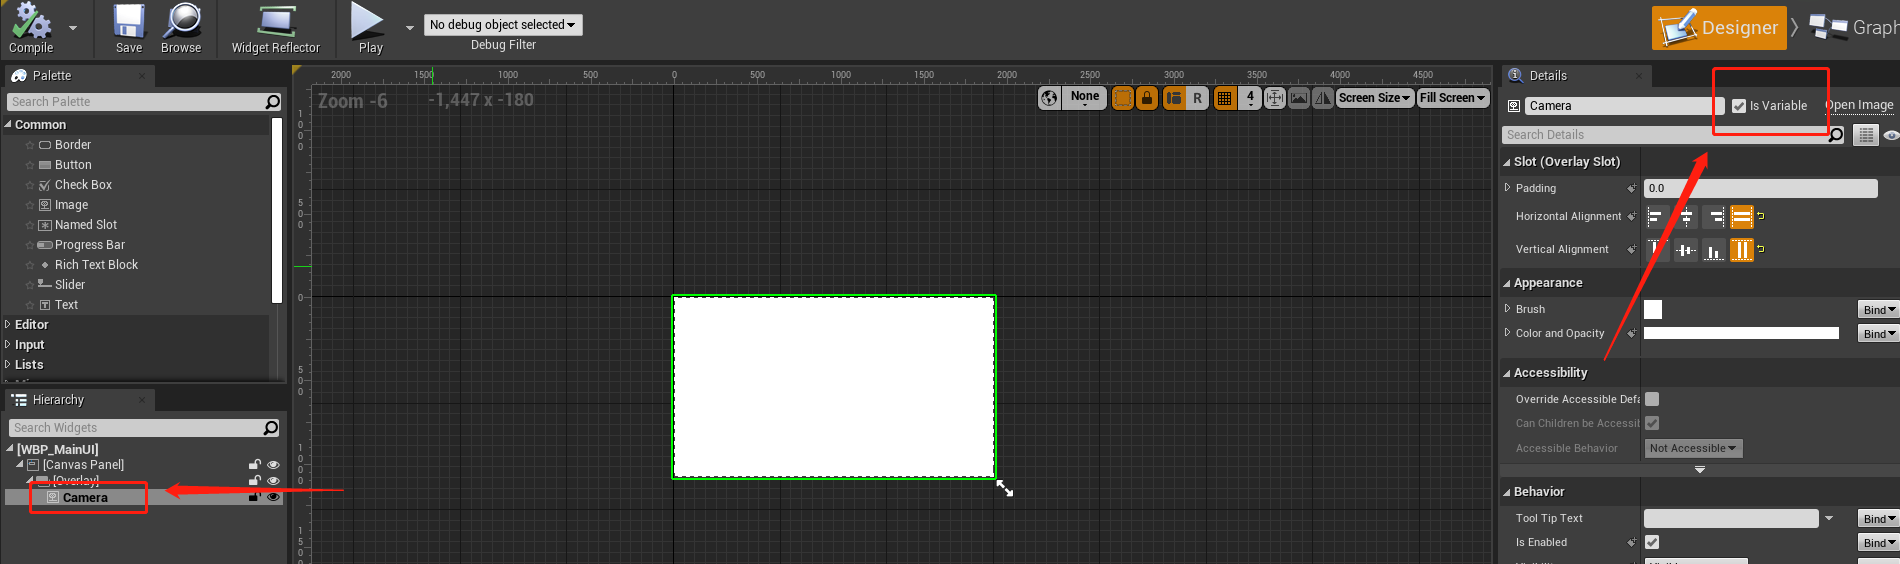
Task: Click the mirror flip icon
Action: pos(1323,98)
